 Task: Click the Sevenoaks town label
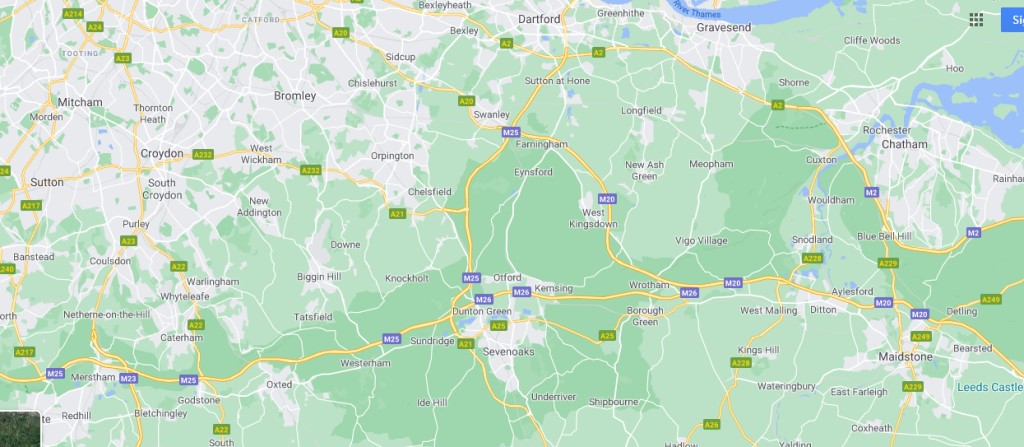pos(508,352)
